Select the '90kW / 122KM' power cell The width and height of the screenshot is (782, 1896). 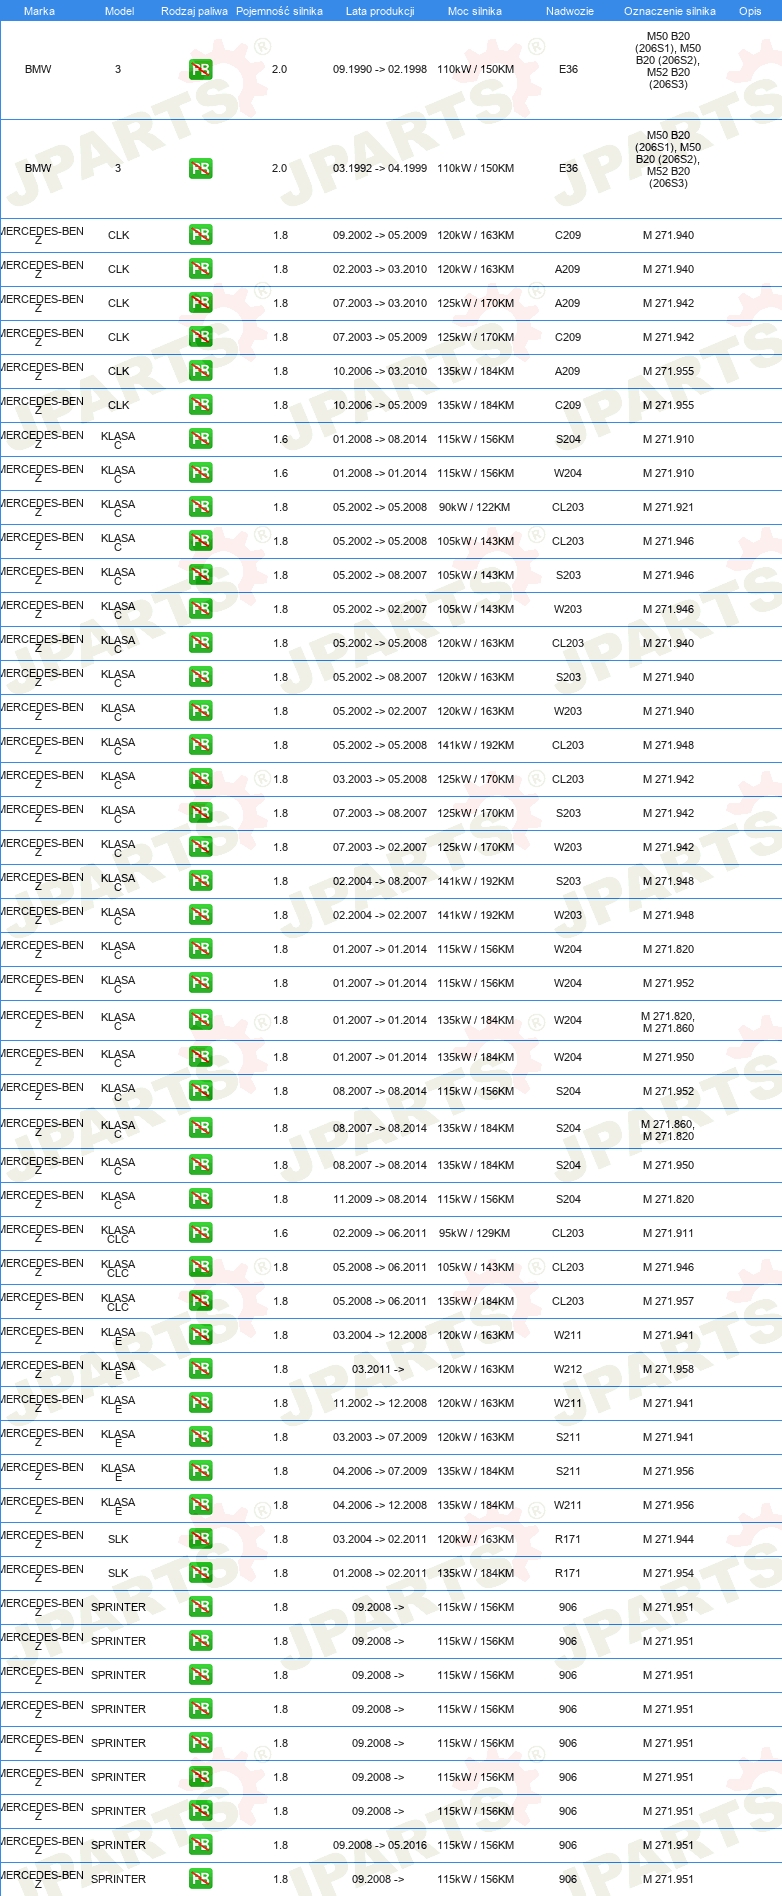click(474, 507)
